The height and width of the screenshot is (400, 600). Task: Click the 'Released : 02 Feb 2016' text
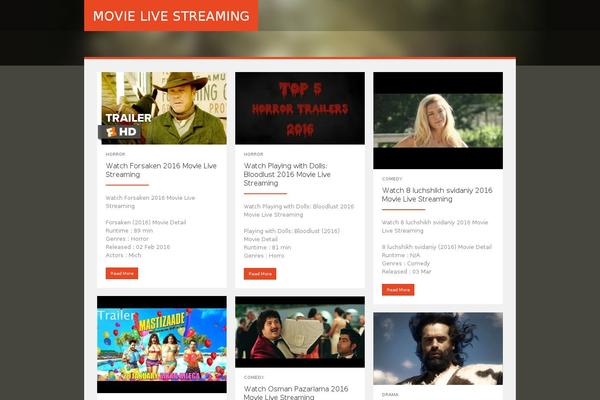click(x=138, y=247)
